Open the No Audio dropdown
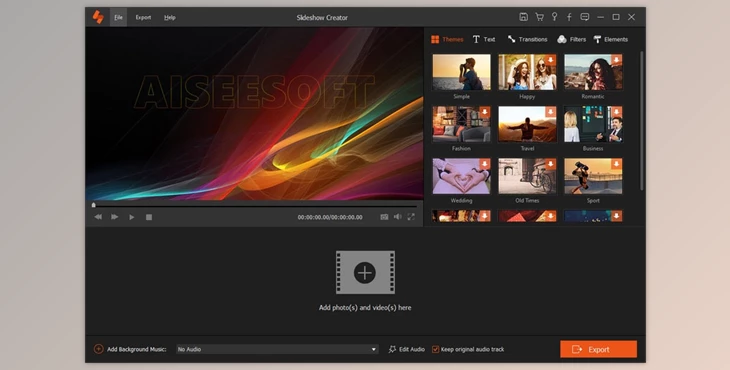 coord(277,349)
